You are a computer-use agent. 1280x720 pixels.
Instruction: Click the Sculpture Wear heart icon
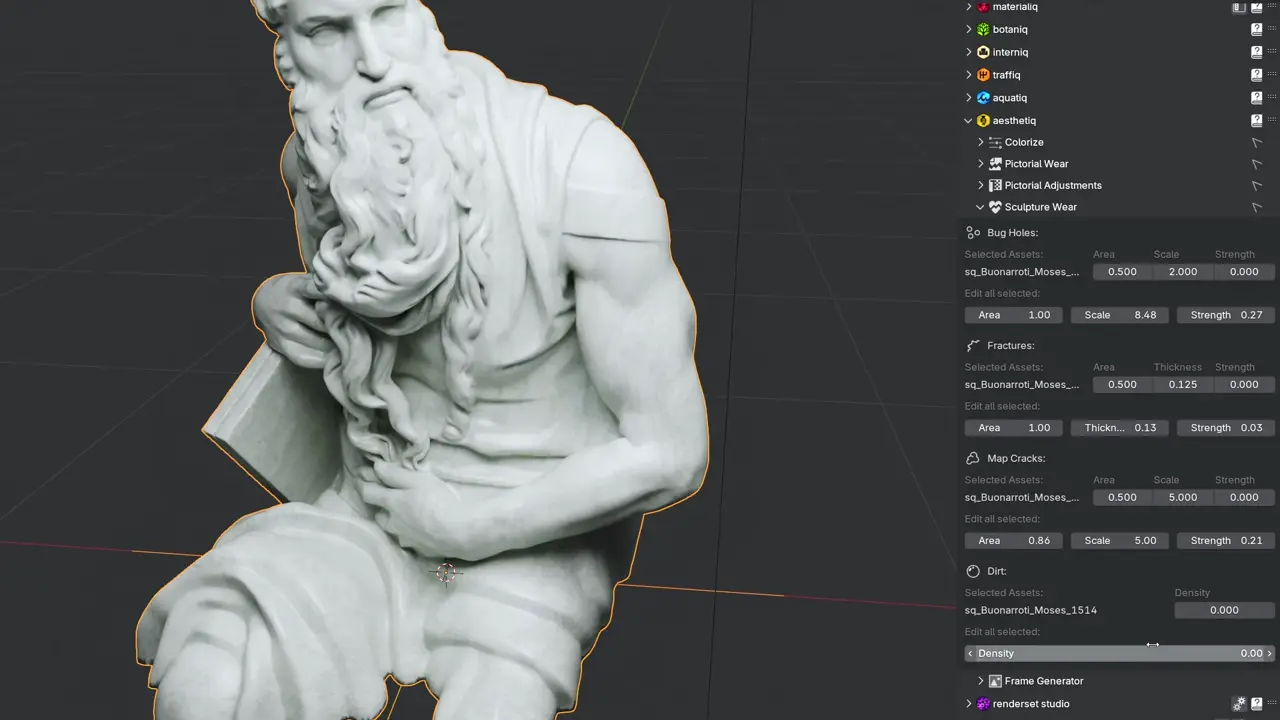[995, 207]
